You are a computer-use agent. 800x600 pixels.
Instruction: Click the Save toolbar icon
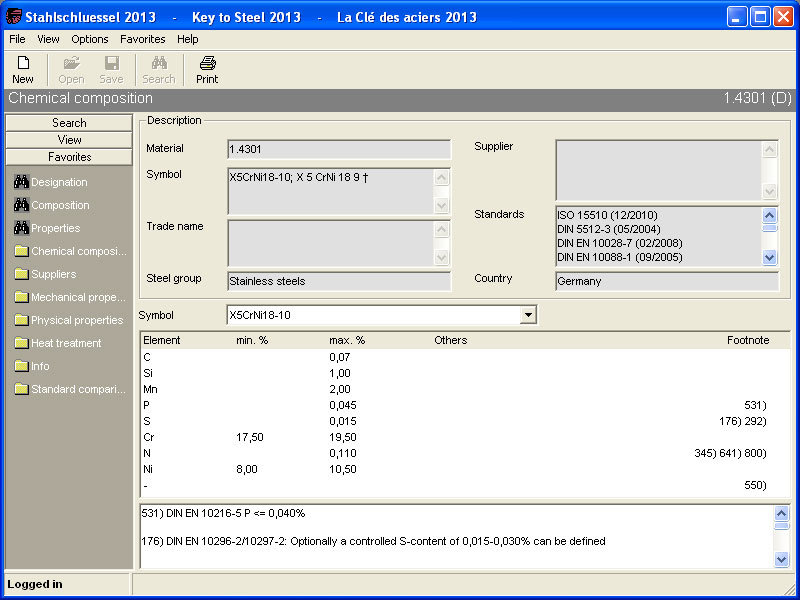click(111, 70)
